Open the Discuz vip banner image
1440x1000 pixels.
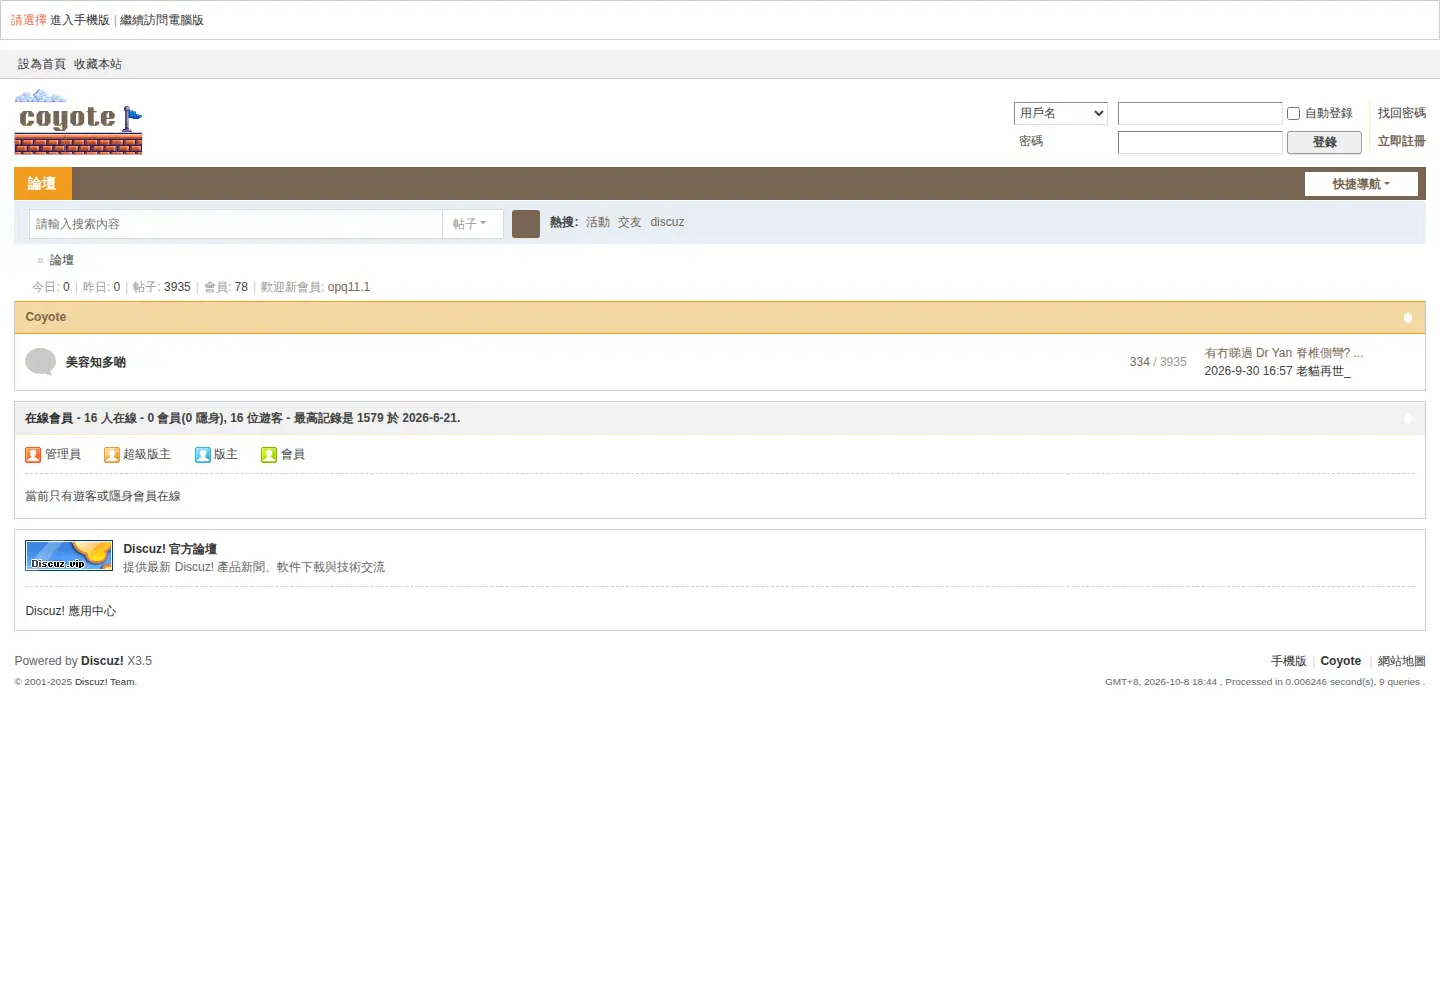point(69,556)
